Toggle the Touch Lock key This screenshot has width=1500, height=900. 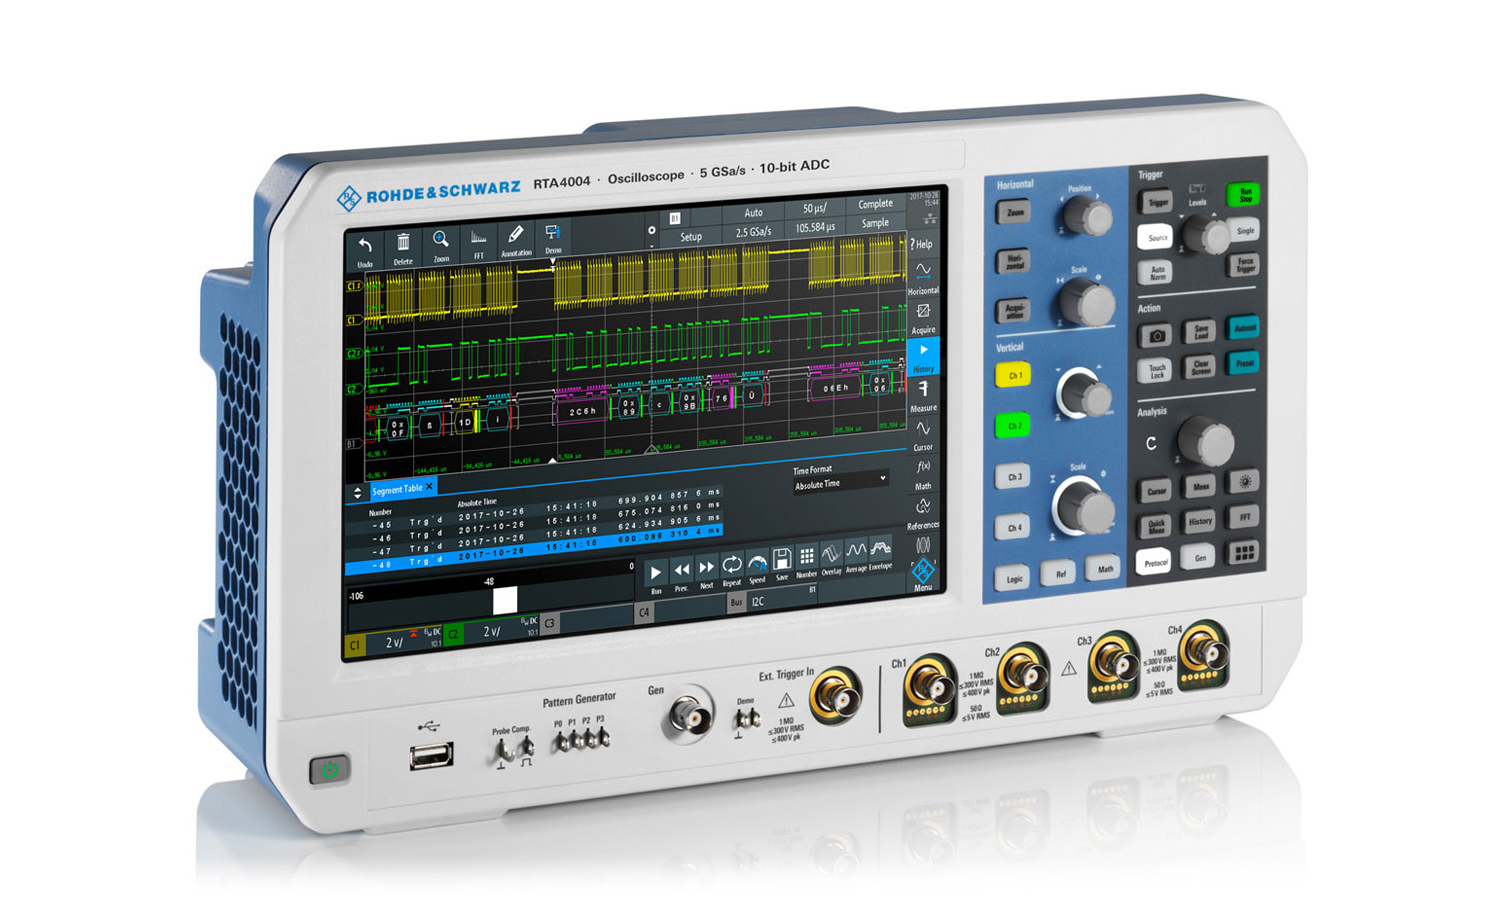[x=1156, y=372]
